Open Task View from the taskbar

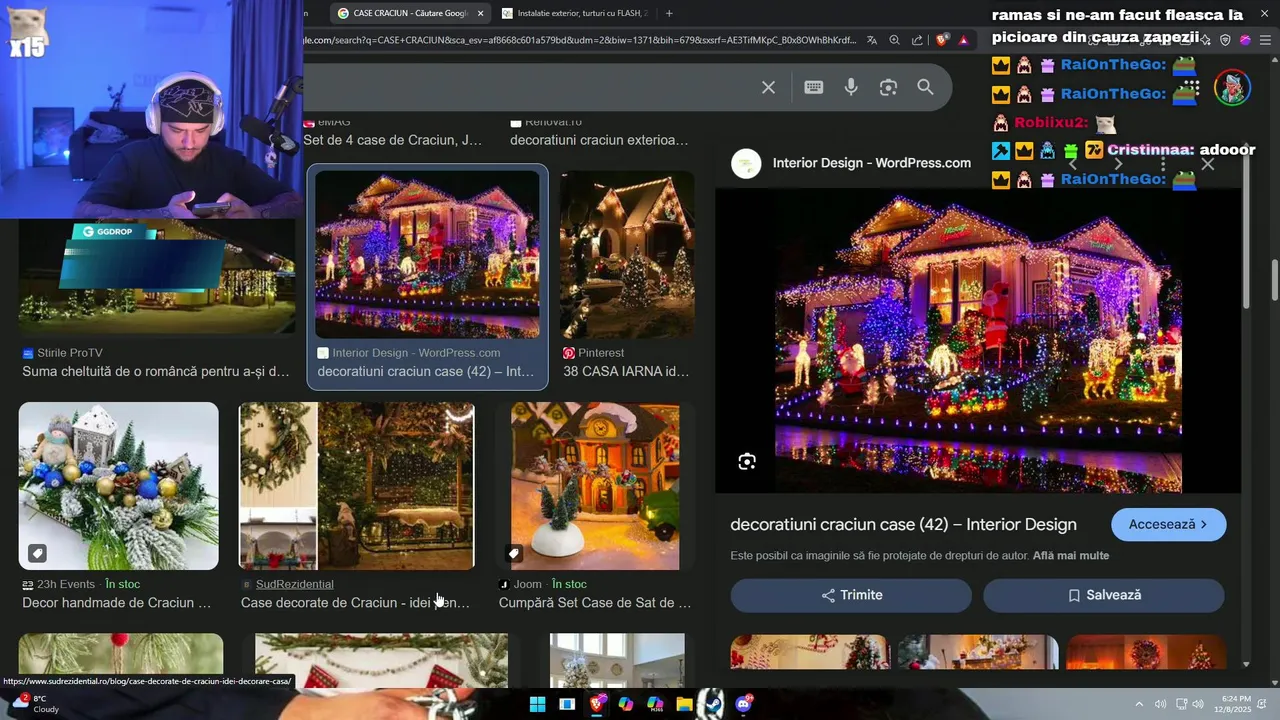(567, 704)
